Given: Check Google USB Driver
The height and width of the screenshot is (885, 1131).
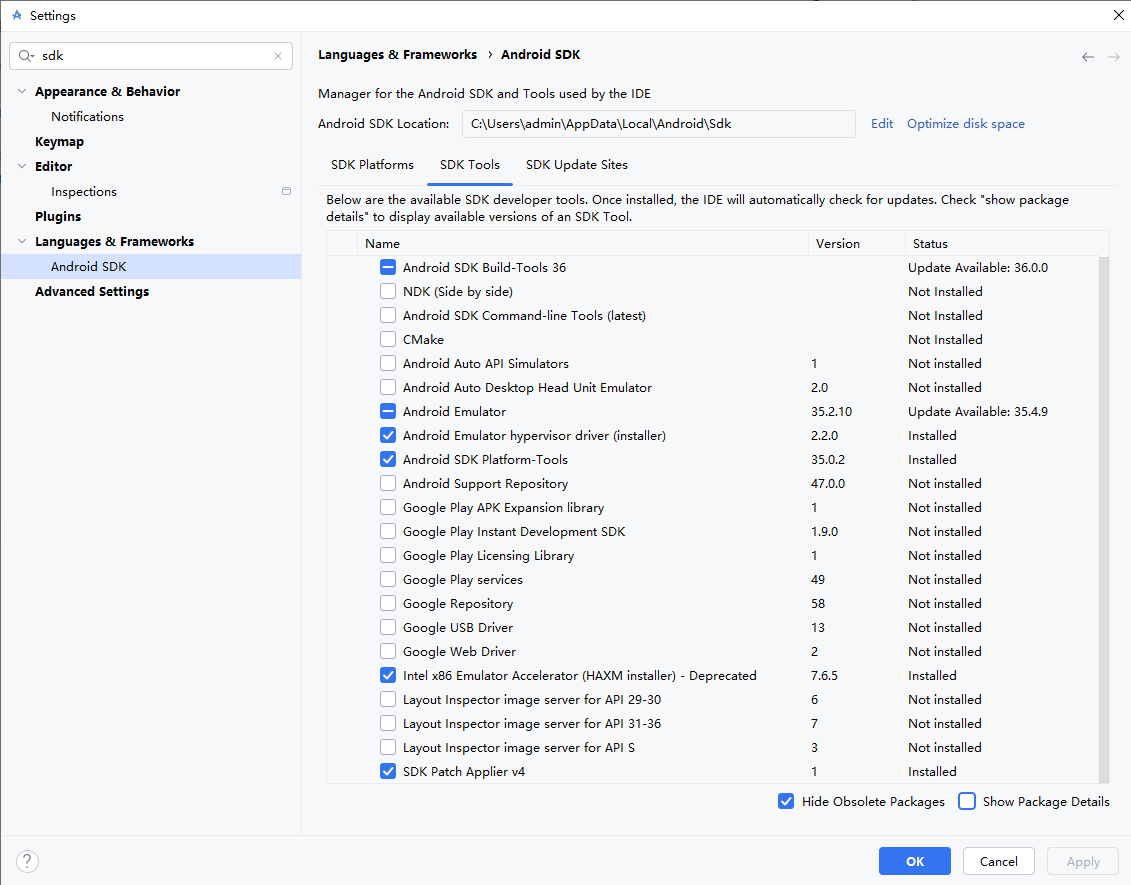Looking at the screenshot, I should pyautogui.click(x=388, y=628).
